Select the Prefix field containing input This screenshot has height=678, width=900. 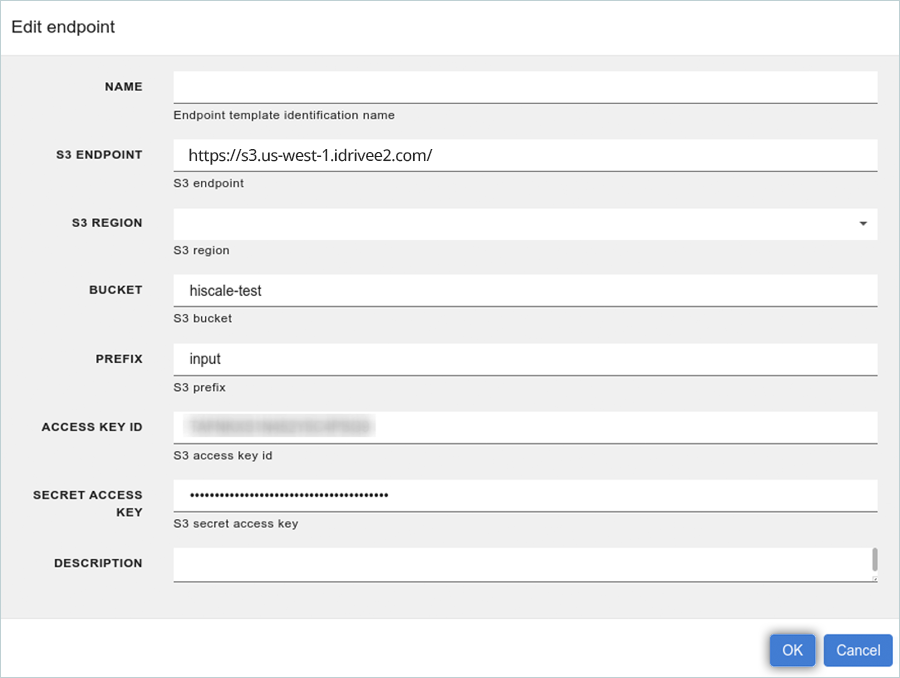coord(525,359)
